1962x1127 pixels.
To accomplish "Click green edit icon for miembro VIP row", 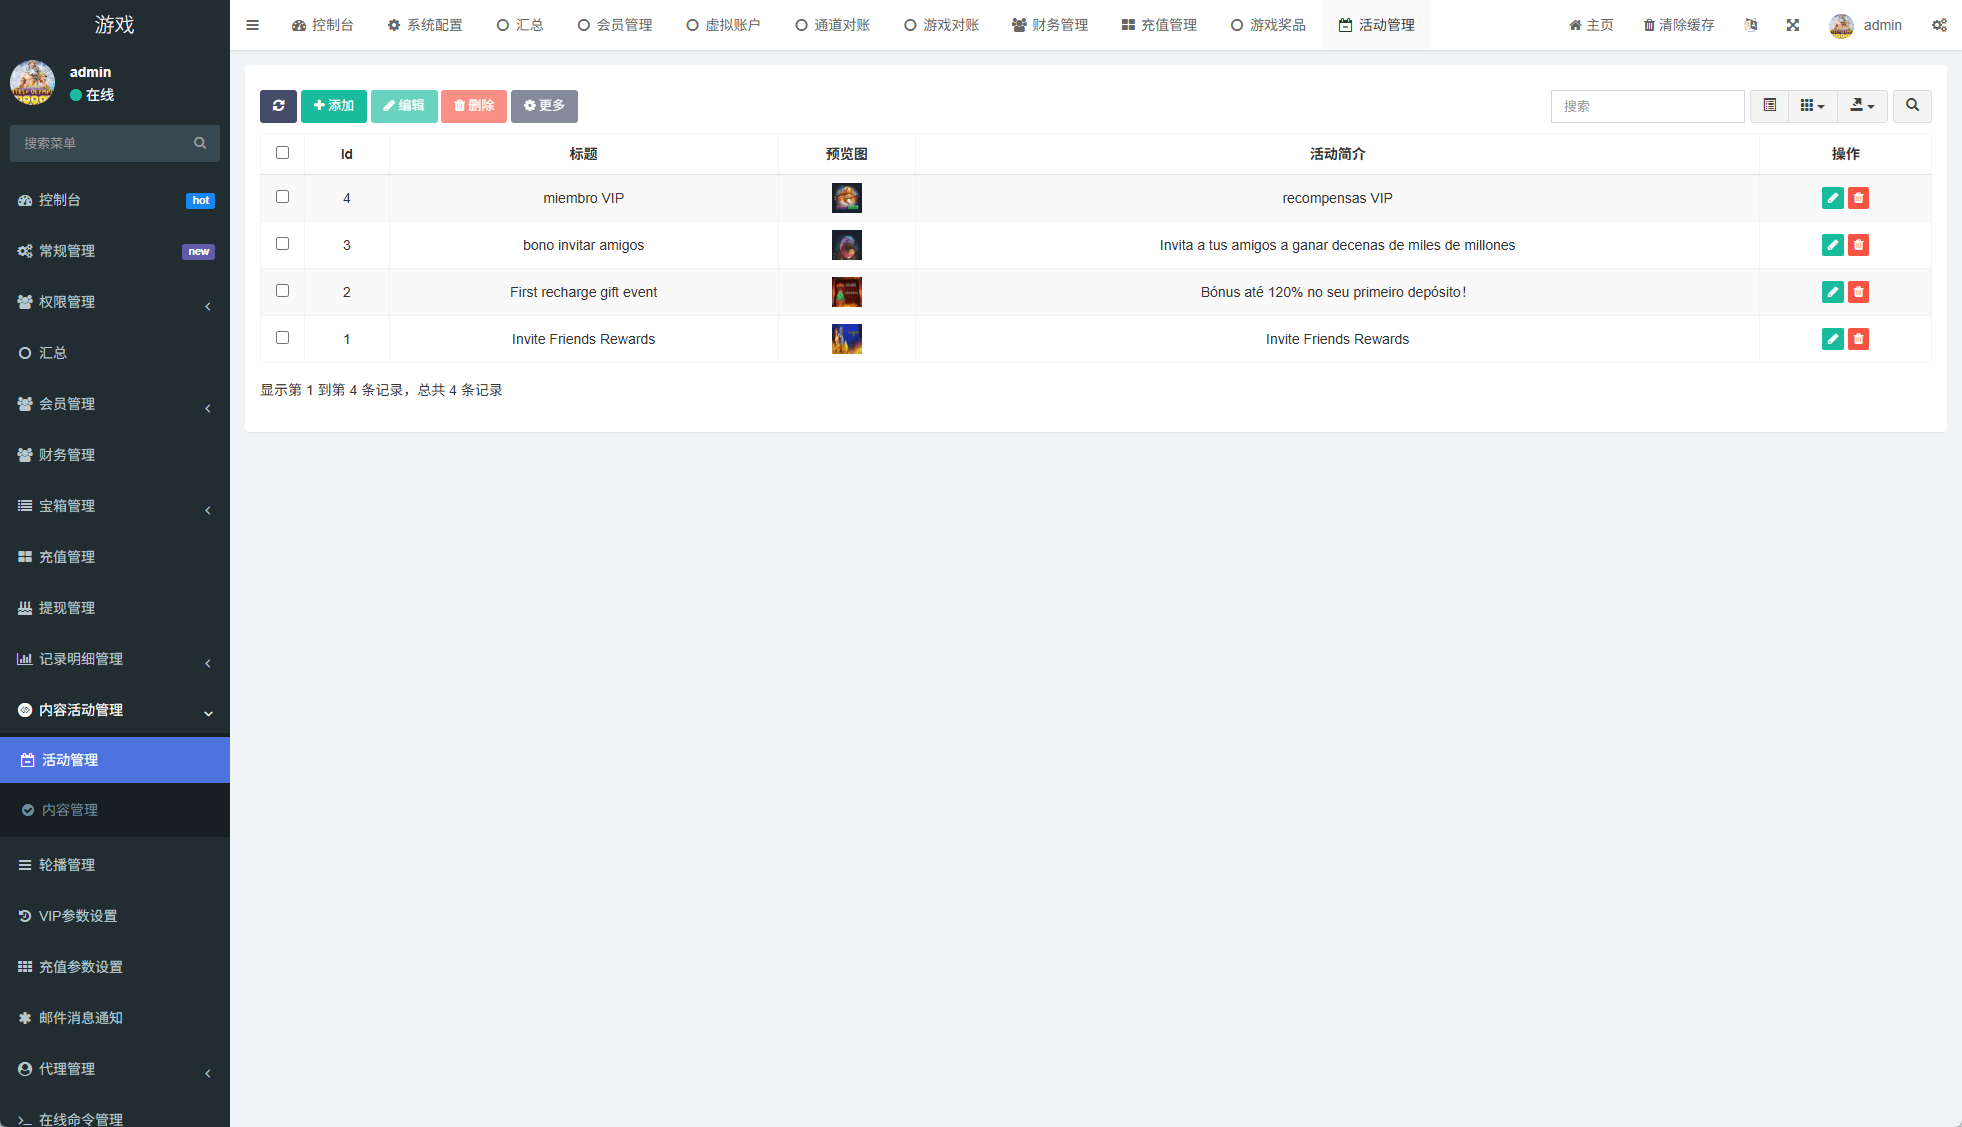I will (x=1832, y=198).
